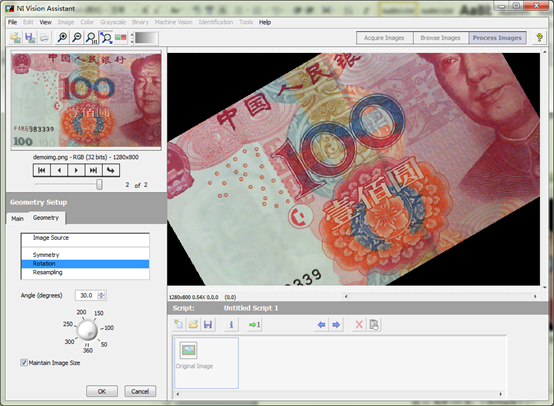Open the View menu
This screenshot has width=554, height=406.
pos(46,22)
